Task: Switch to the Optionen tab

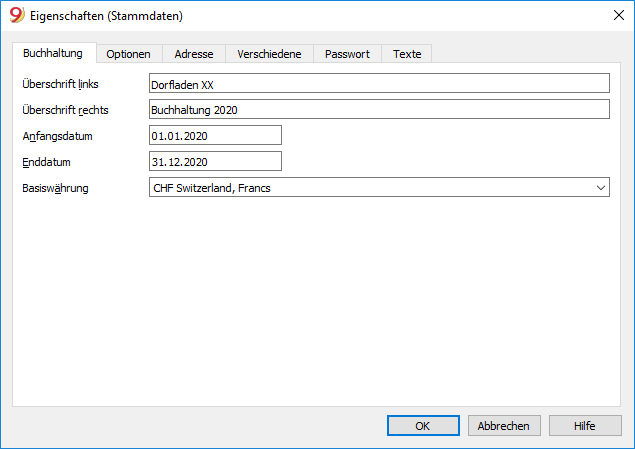Action: (129, 54)
